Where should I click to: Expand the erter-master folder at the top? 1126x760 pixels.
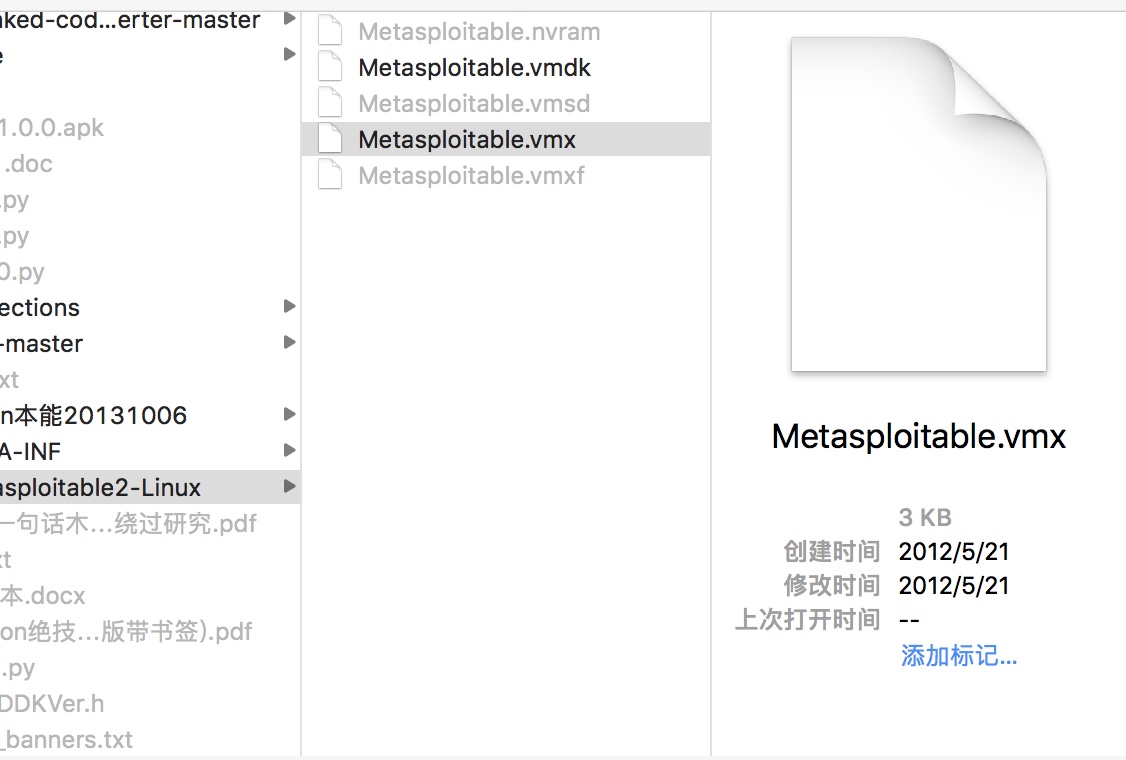(289, 17)
